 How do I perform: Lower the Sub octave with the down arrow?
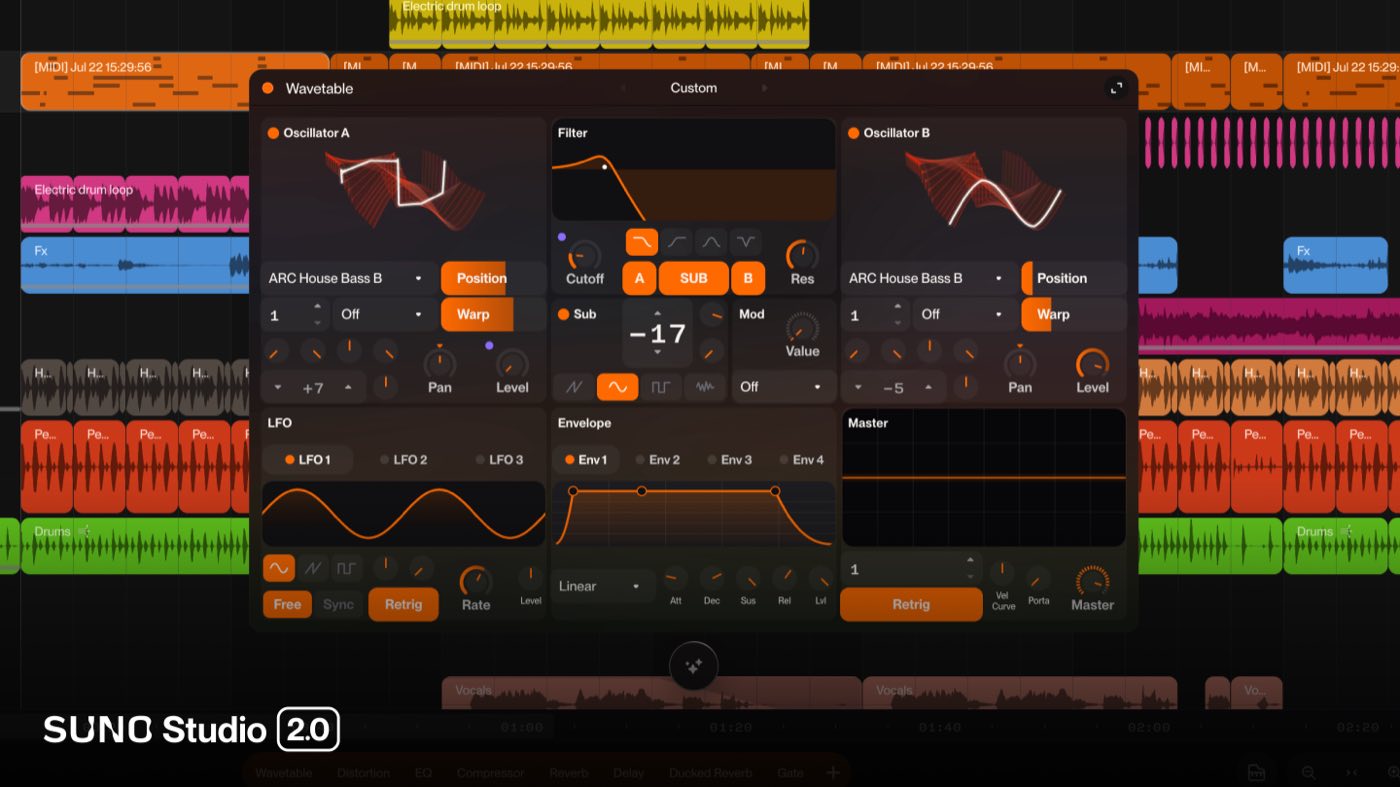[657, 352]
